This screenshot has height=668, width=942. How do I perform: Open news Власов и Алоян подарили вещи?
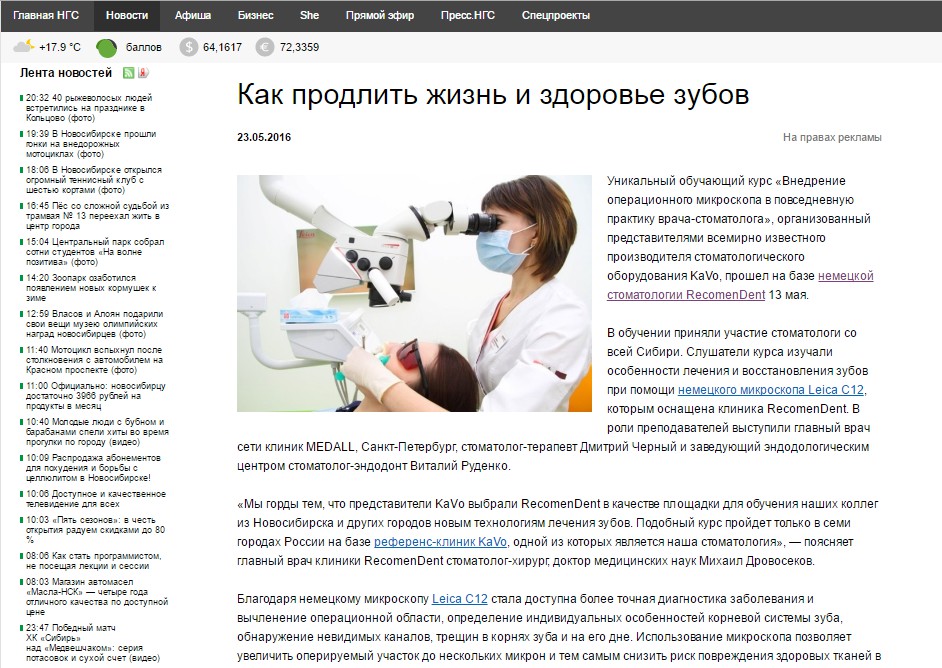tap(94, 324)
